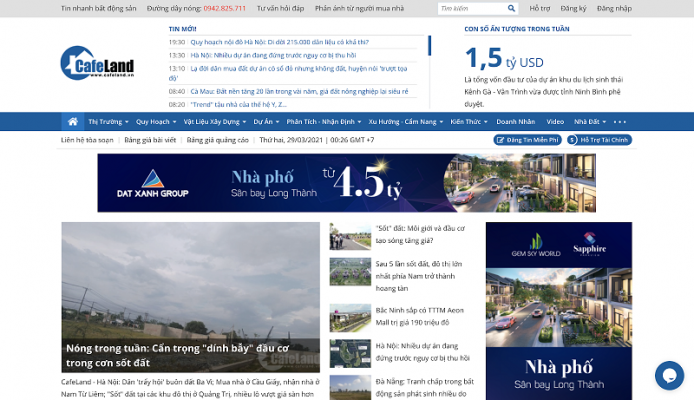The width and height of the screenshot is (694, 400).
Task: Click the home icon in navigation bar
Action: point(72,121)
